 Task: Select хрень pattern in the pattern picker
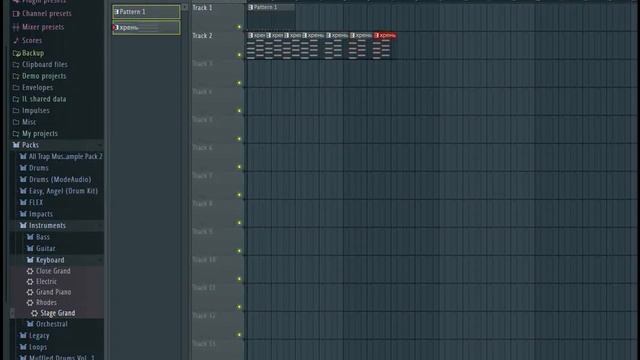point(146,28)
